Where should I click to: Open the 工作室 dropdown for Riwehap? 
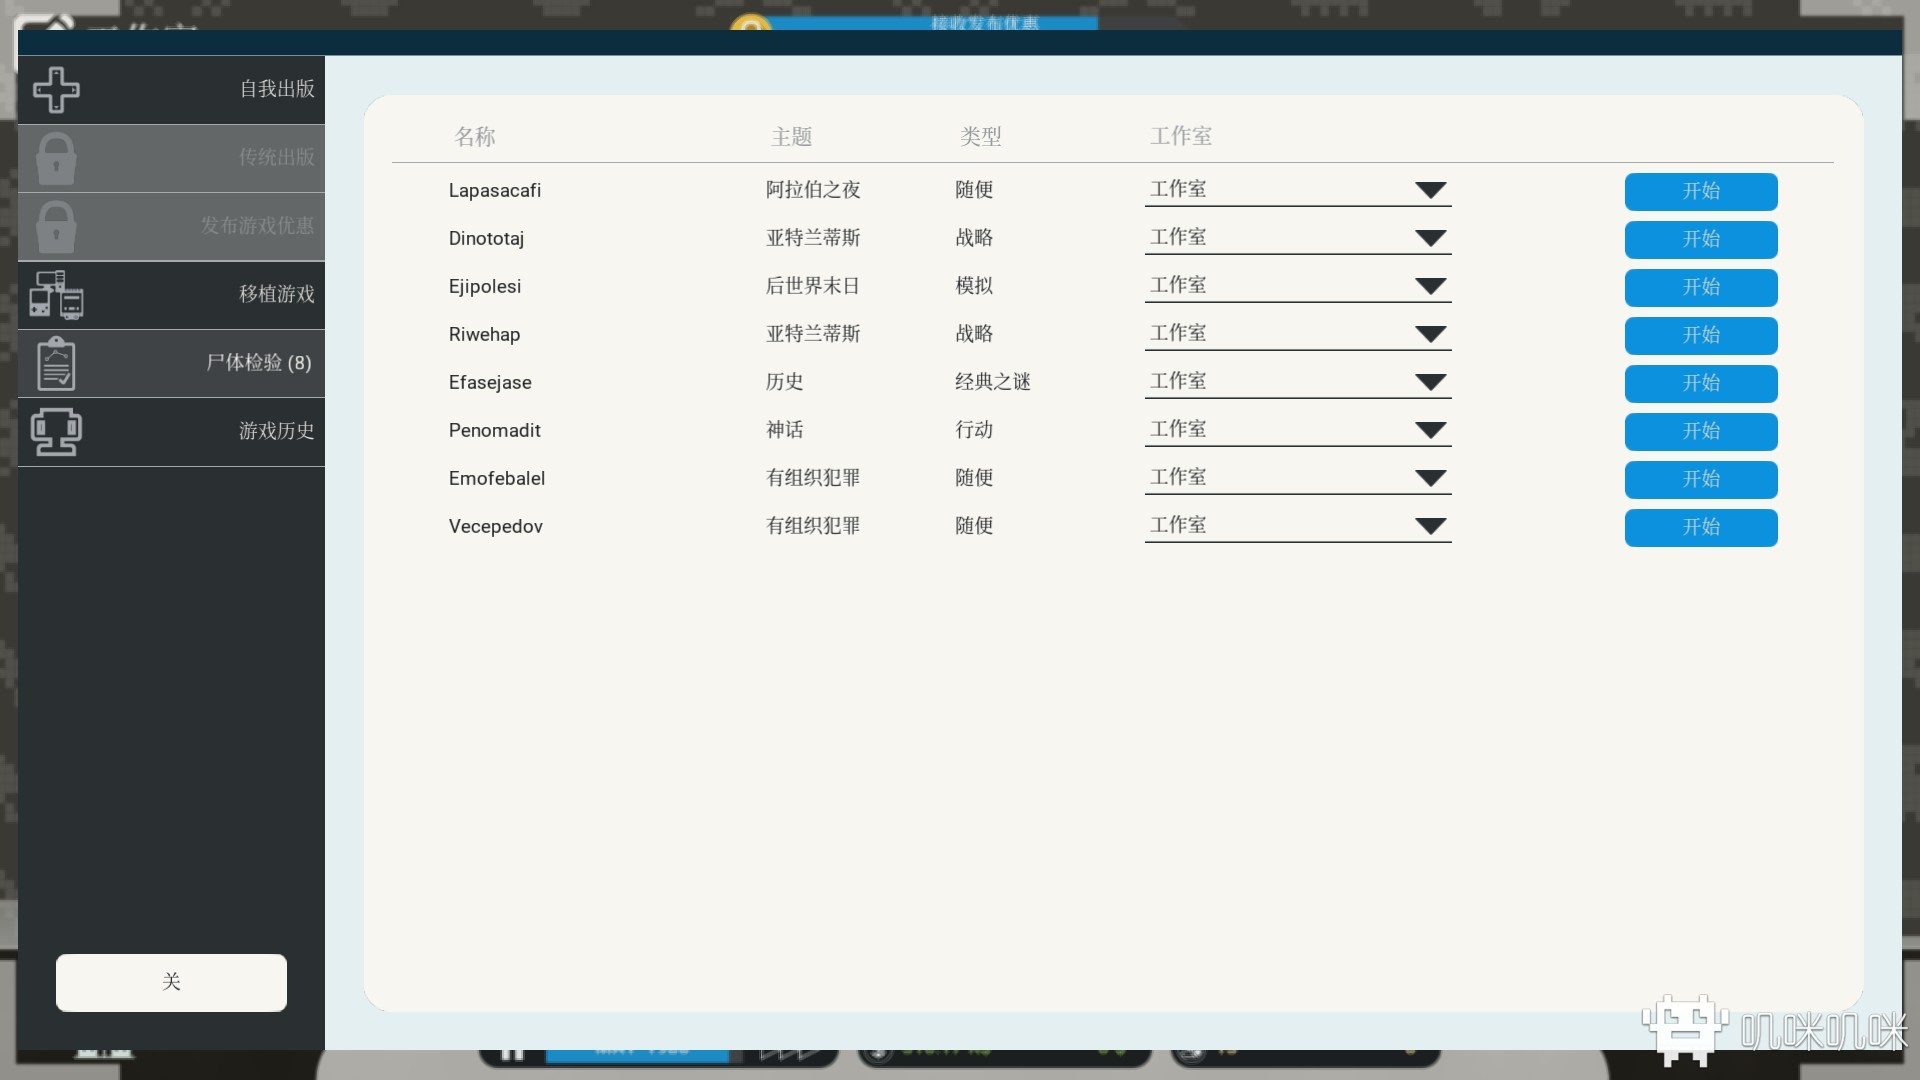coord(1298,334)
